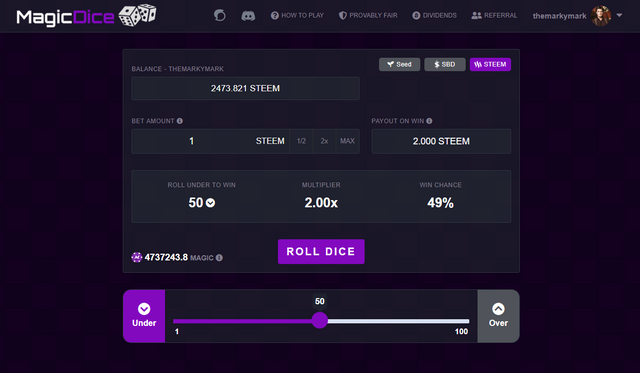Click themarkymark profile avatar
The image size is (640, 373).
pos(600,16)
